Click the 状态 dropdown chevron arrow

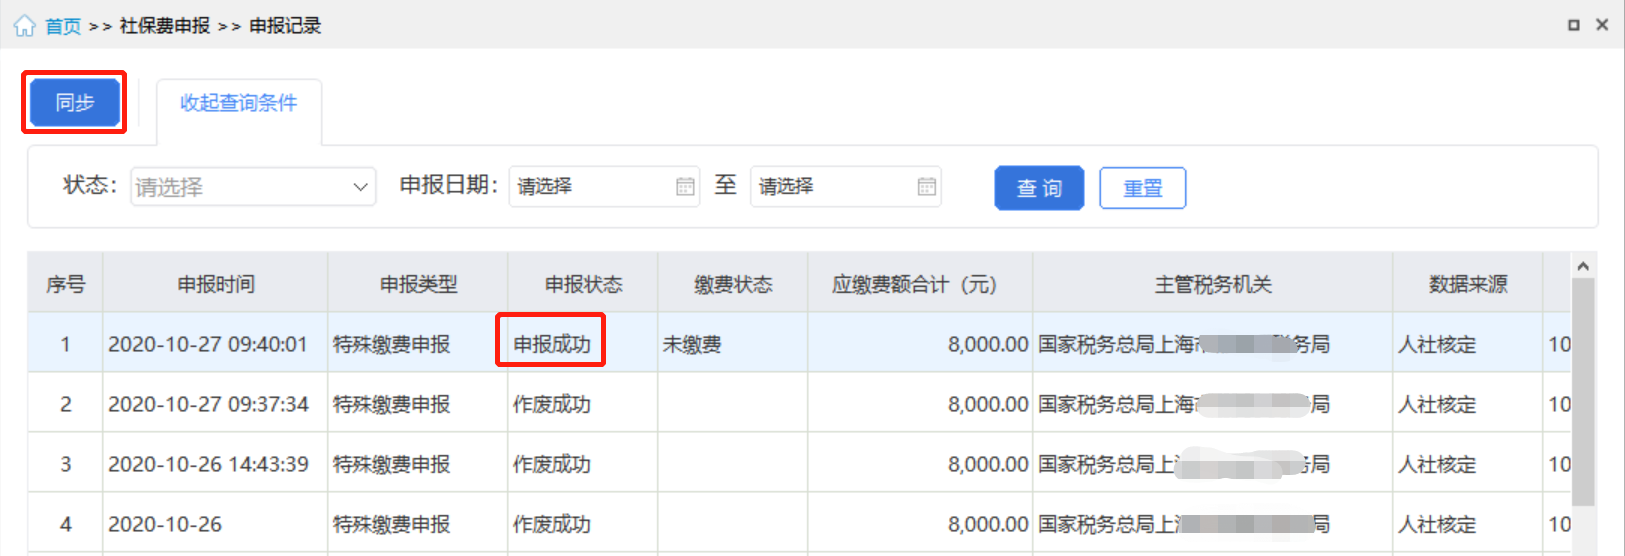pos(360,187)
